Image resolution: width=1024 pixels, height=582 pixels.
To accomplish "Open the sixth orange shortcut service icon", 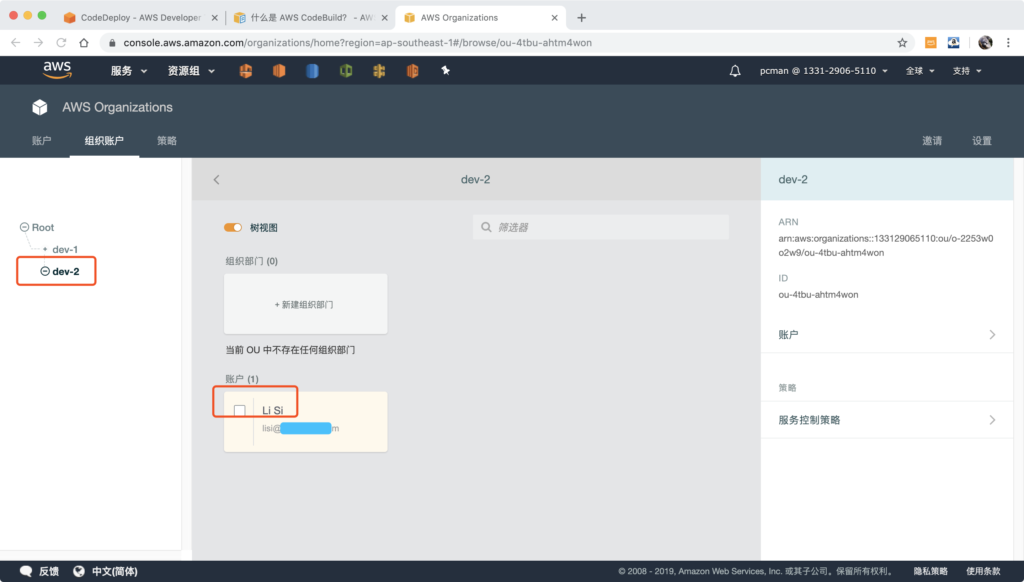I will (x=412, y=71).
